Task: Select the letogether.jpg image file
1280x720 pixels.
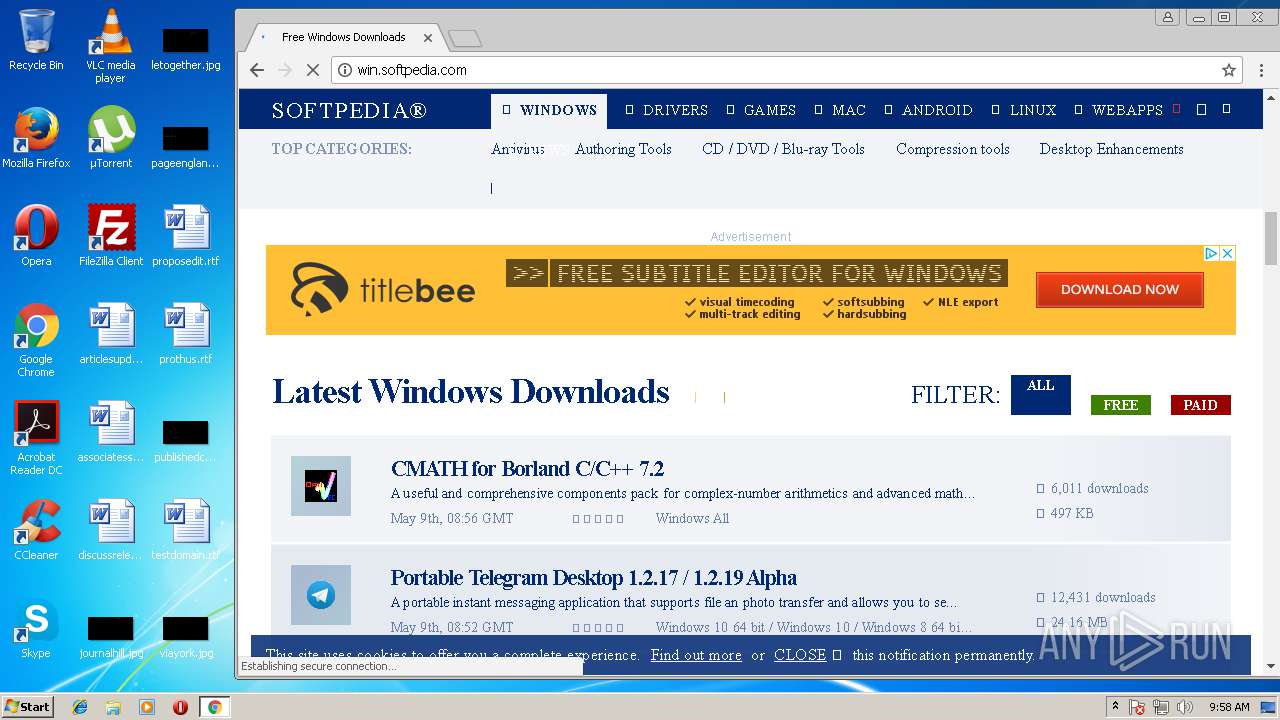Action: [x=185, y=46]
